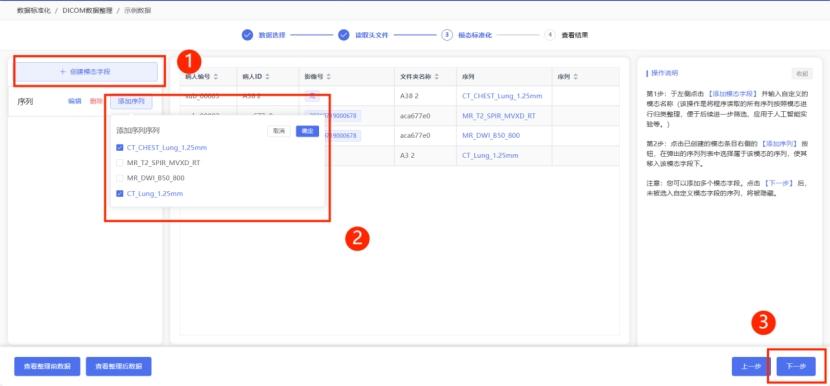The height and width of the screenshot is (386, 830).
Task: Sort by 影像号 column arrows
Action: pyautogui.click(x=329, y=77)
